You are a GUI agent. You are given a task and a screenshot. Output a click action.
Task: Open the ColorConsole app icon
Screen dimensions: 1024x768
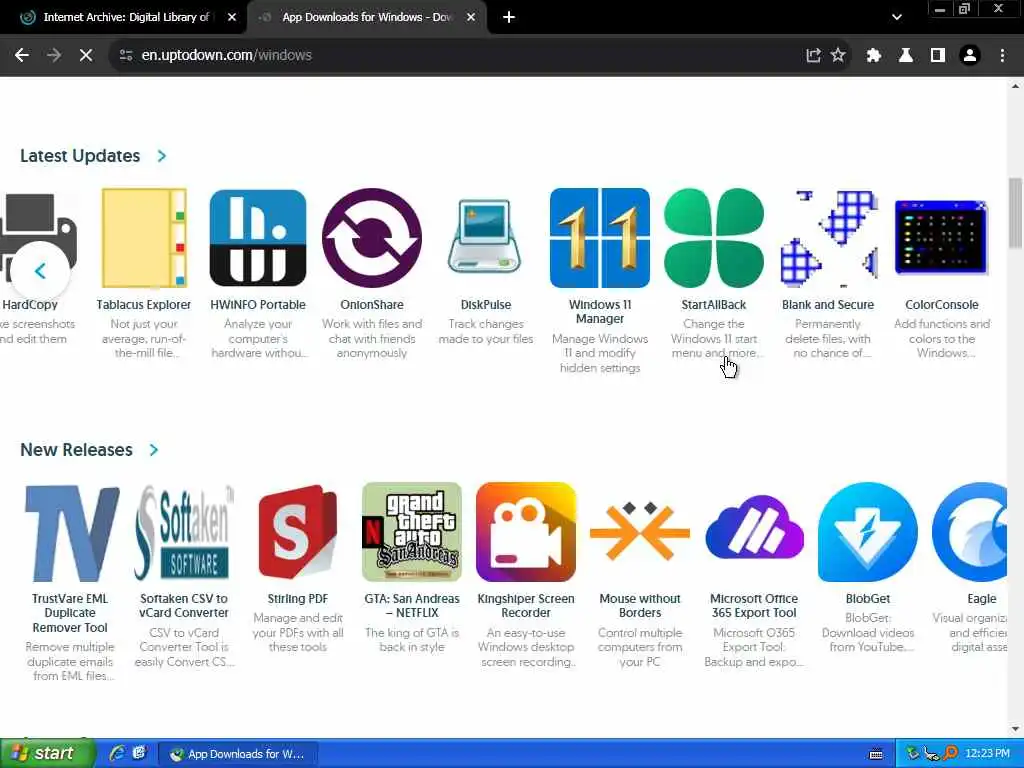tap(941, 237)
